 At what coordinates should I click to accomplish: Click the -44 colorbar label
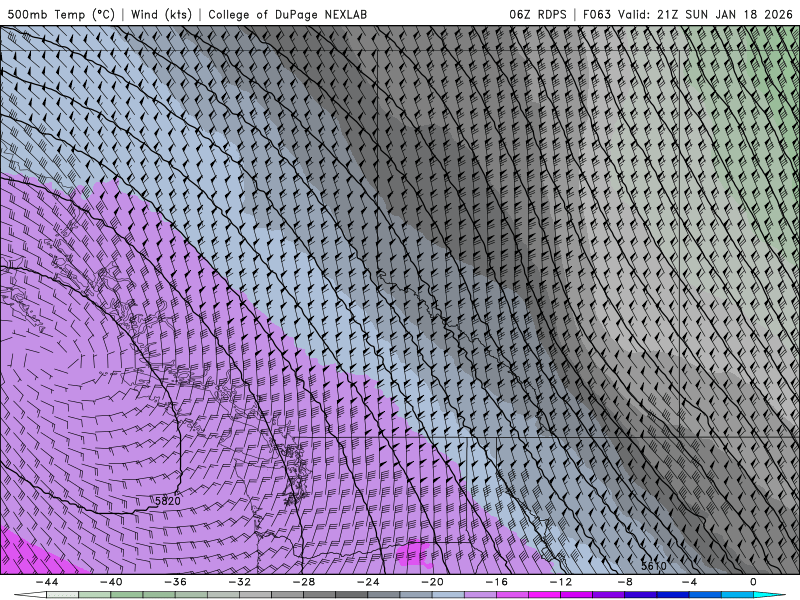(x=46, y=582)
